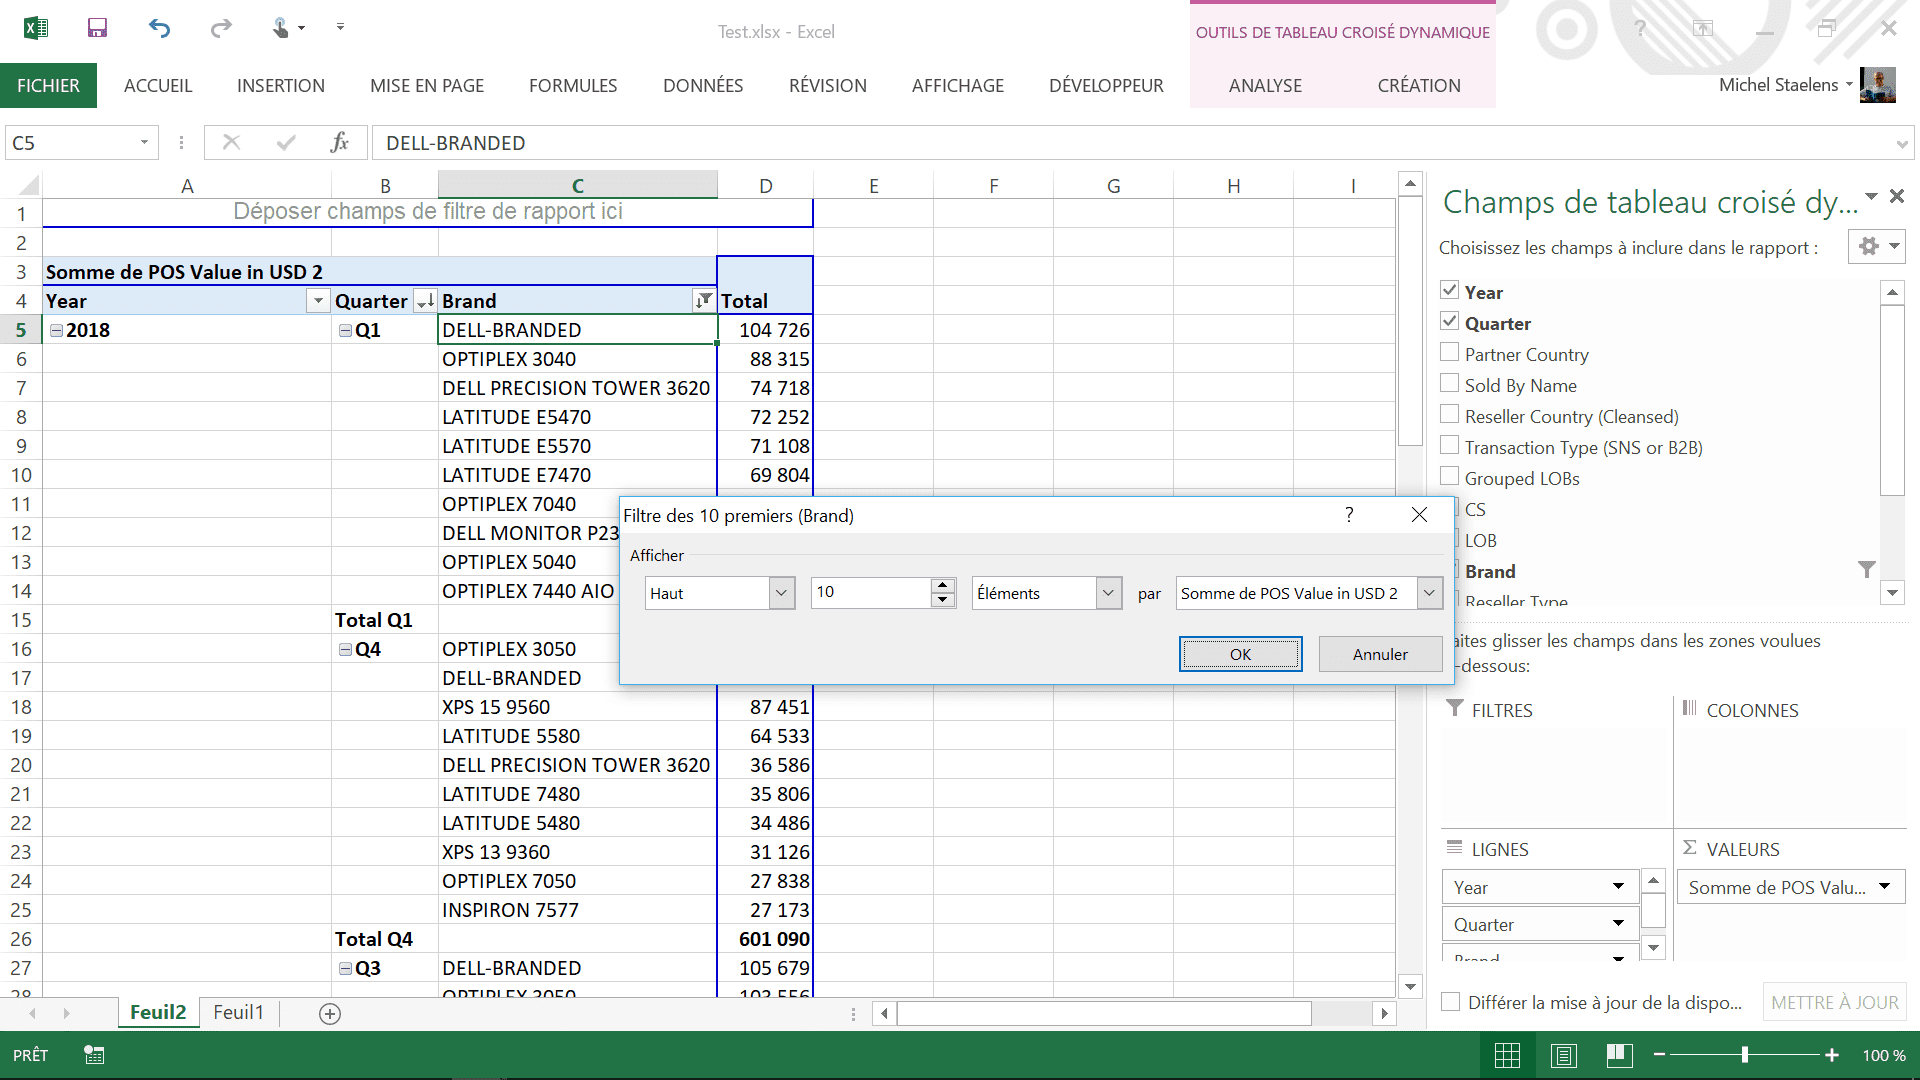The width and height of the screenshot is (1920, 1080).
Task: Open the field list tools gear icon
Action: pyautogui.click(x=1869, y=246)
